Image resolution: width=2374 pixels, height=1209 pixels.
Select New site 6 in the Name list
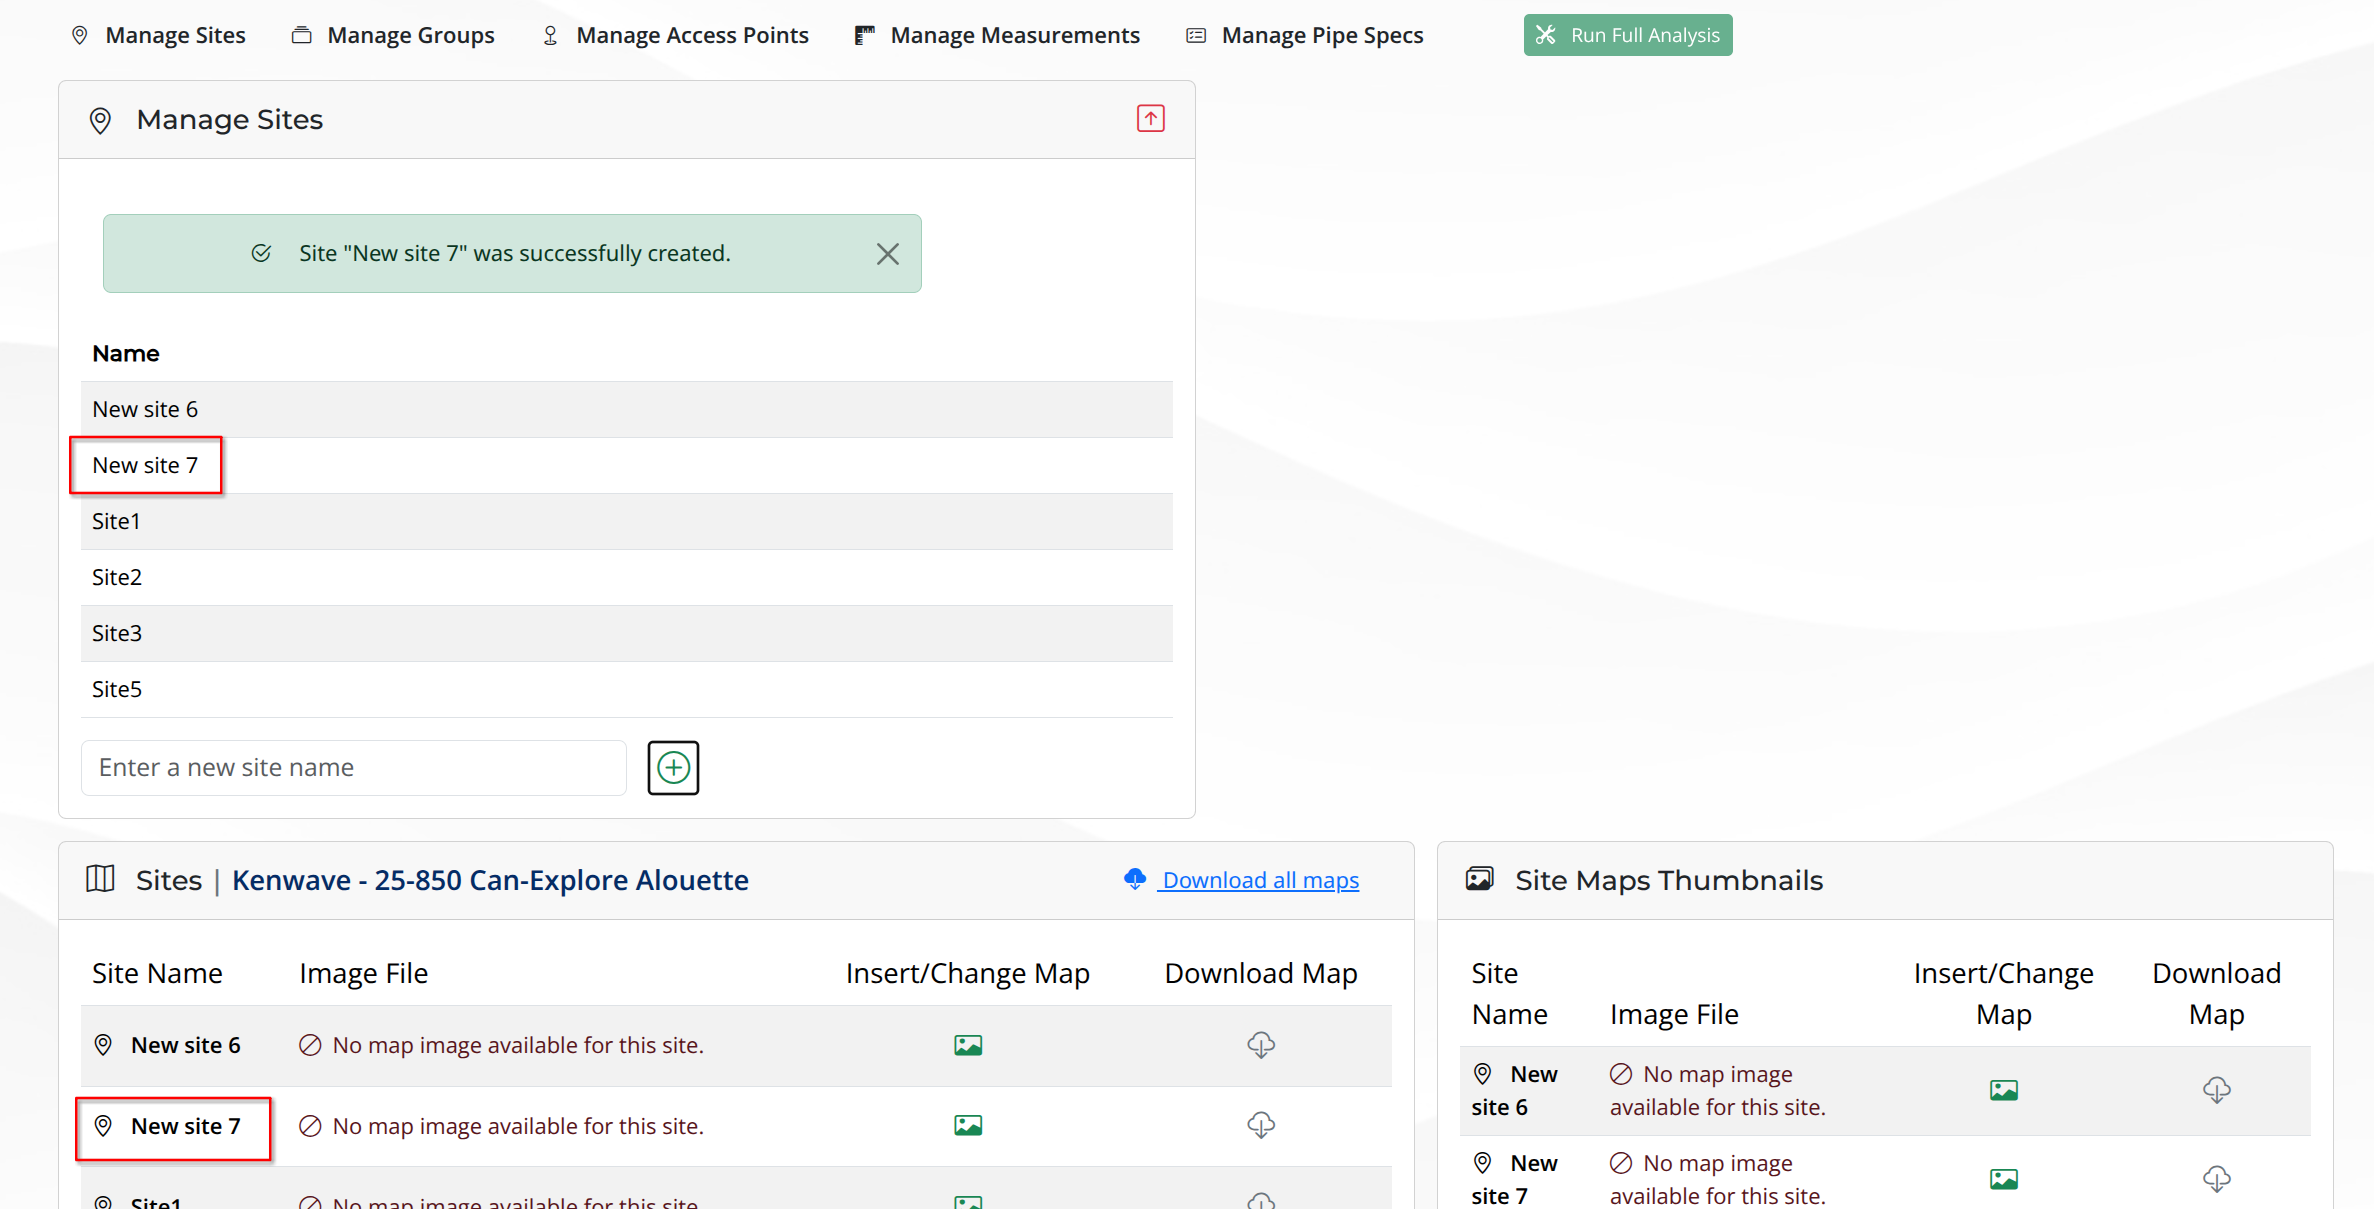click(627, 409)
